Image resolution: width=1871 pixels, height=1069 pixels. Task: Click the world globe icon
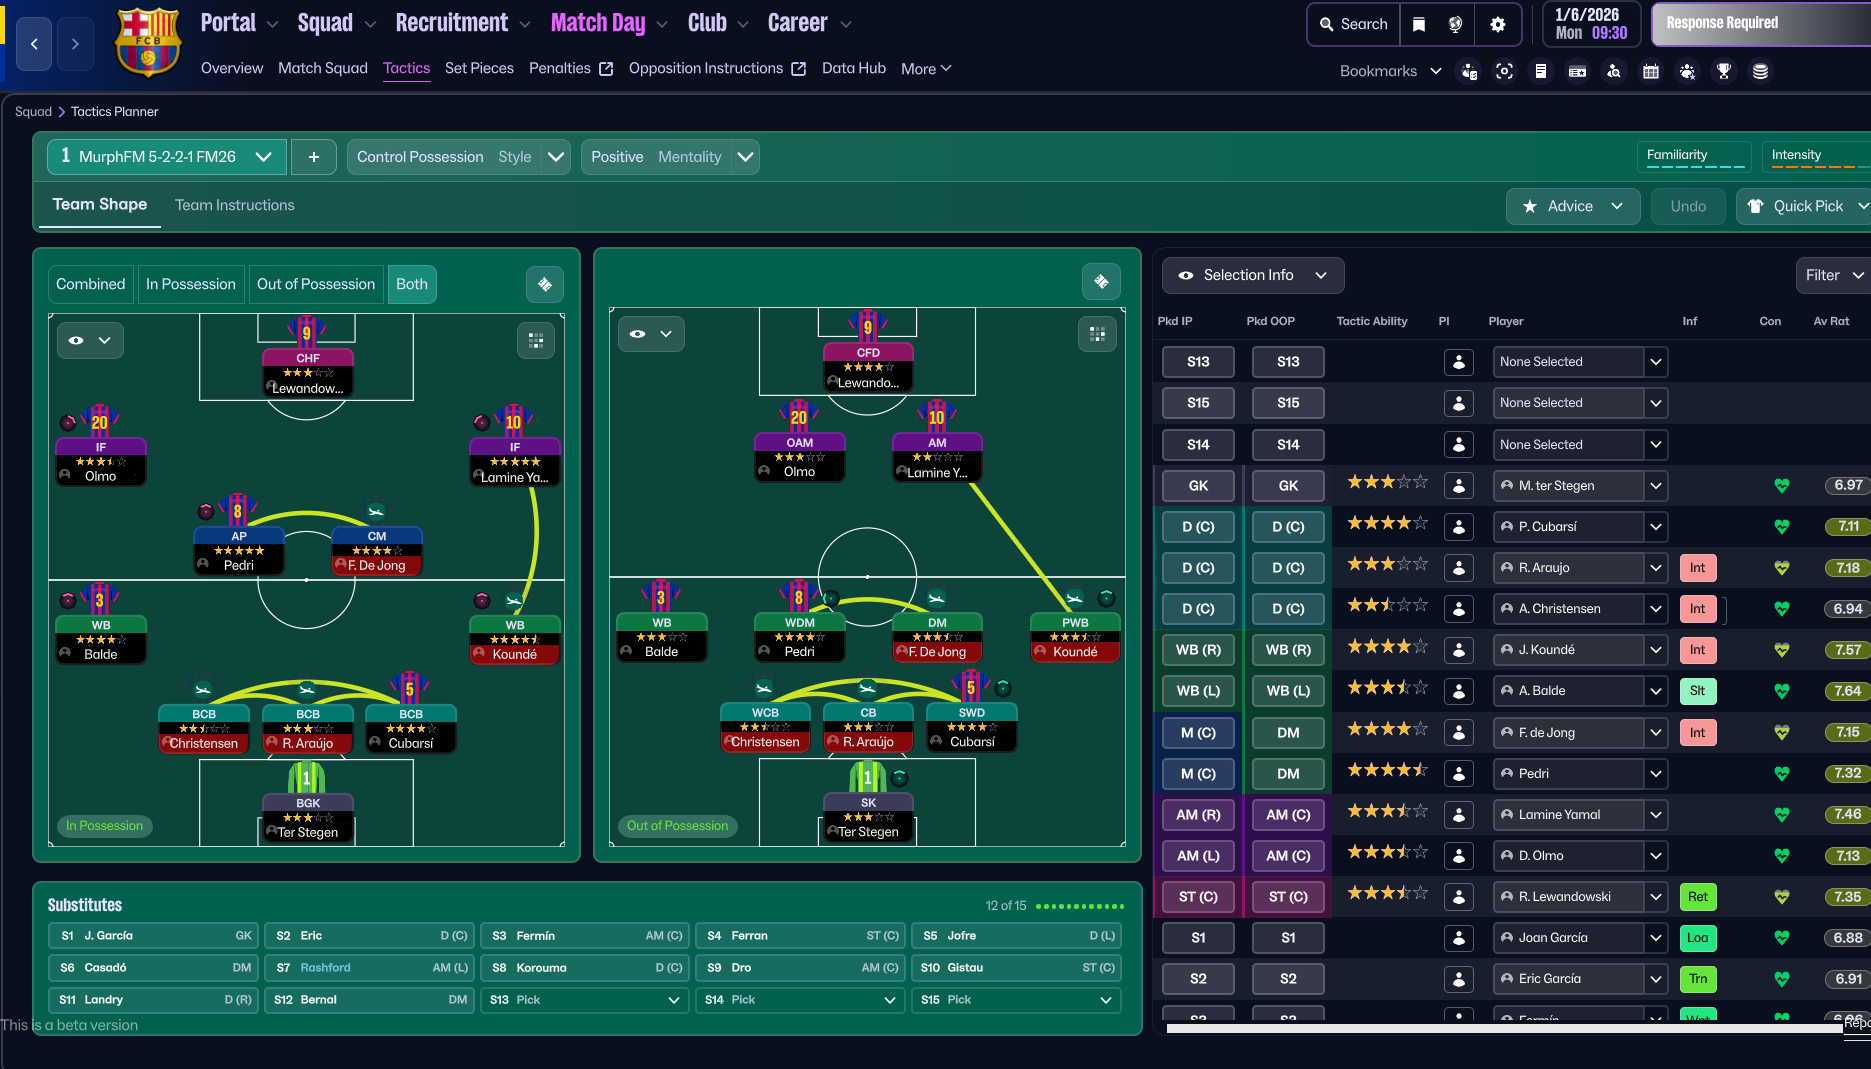point(1456,24)
